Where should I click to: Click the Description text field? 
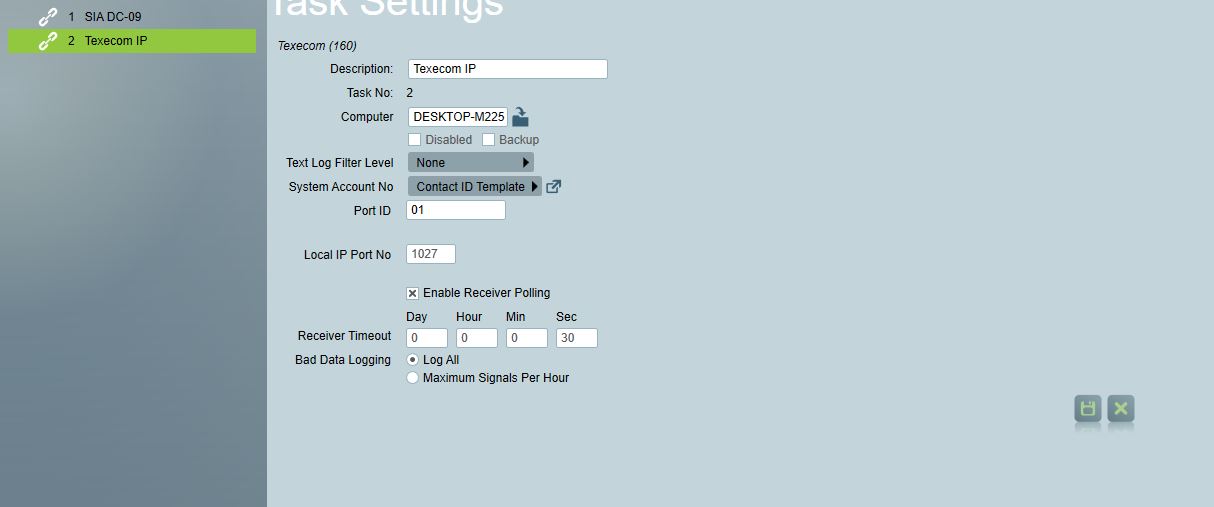click(x=507, y=69)
